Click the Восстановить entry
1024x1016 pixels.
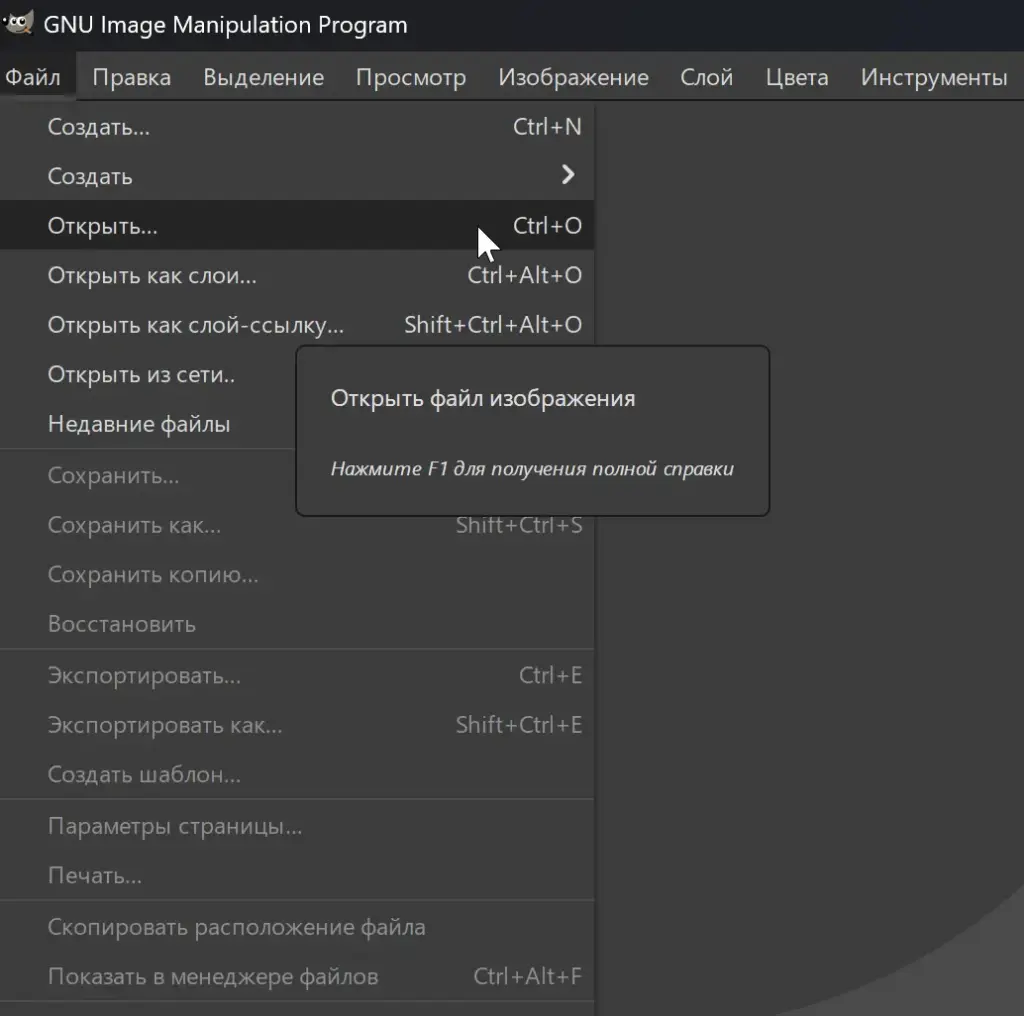(x=296, y=624)
